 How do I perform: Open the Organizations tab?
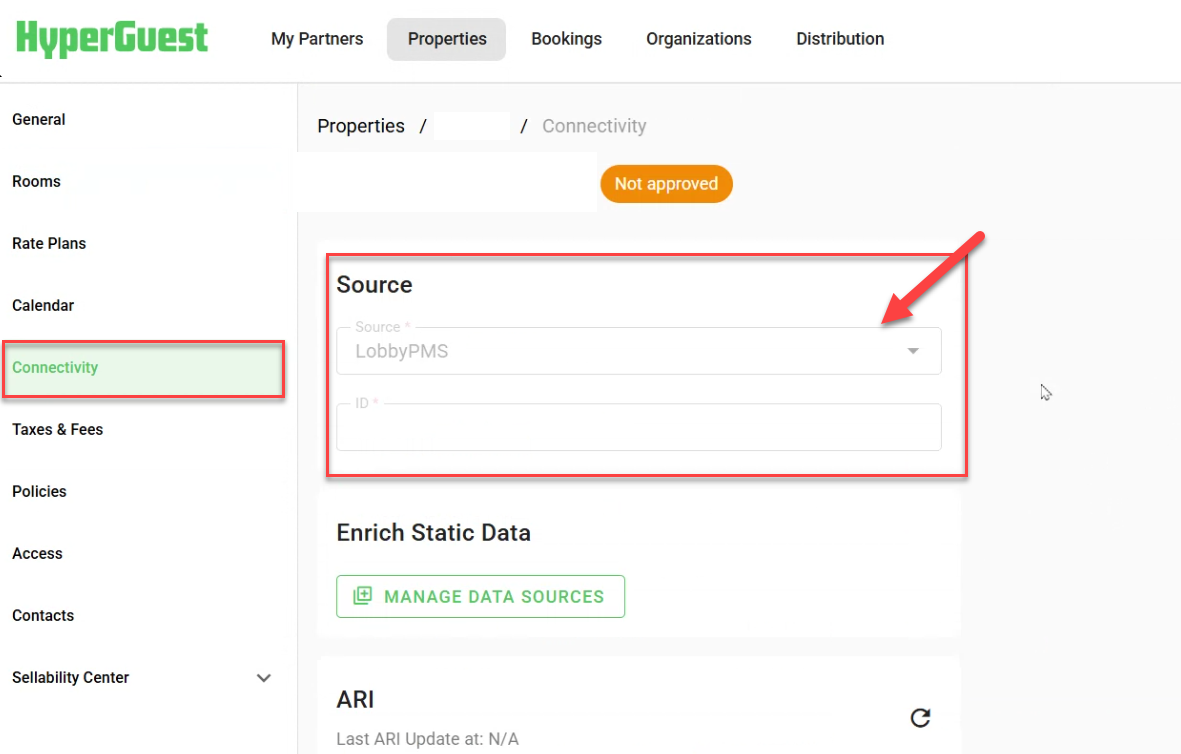pos(698,39)
